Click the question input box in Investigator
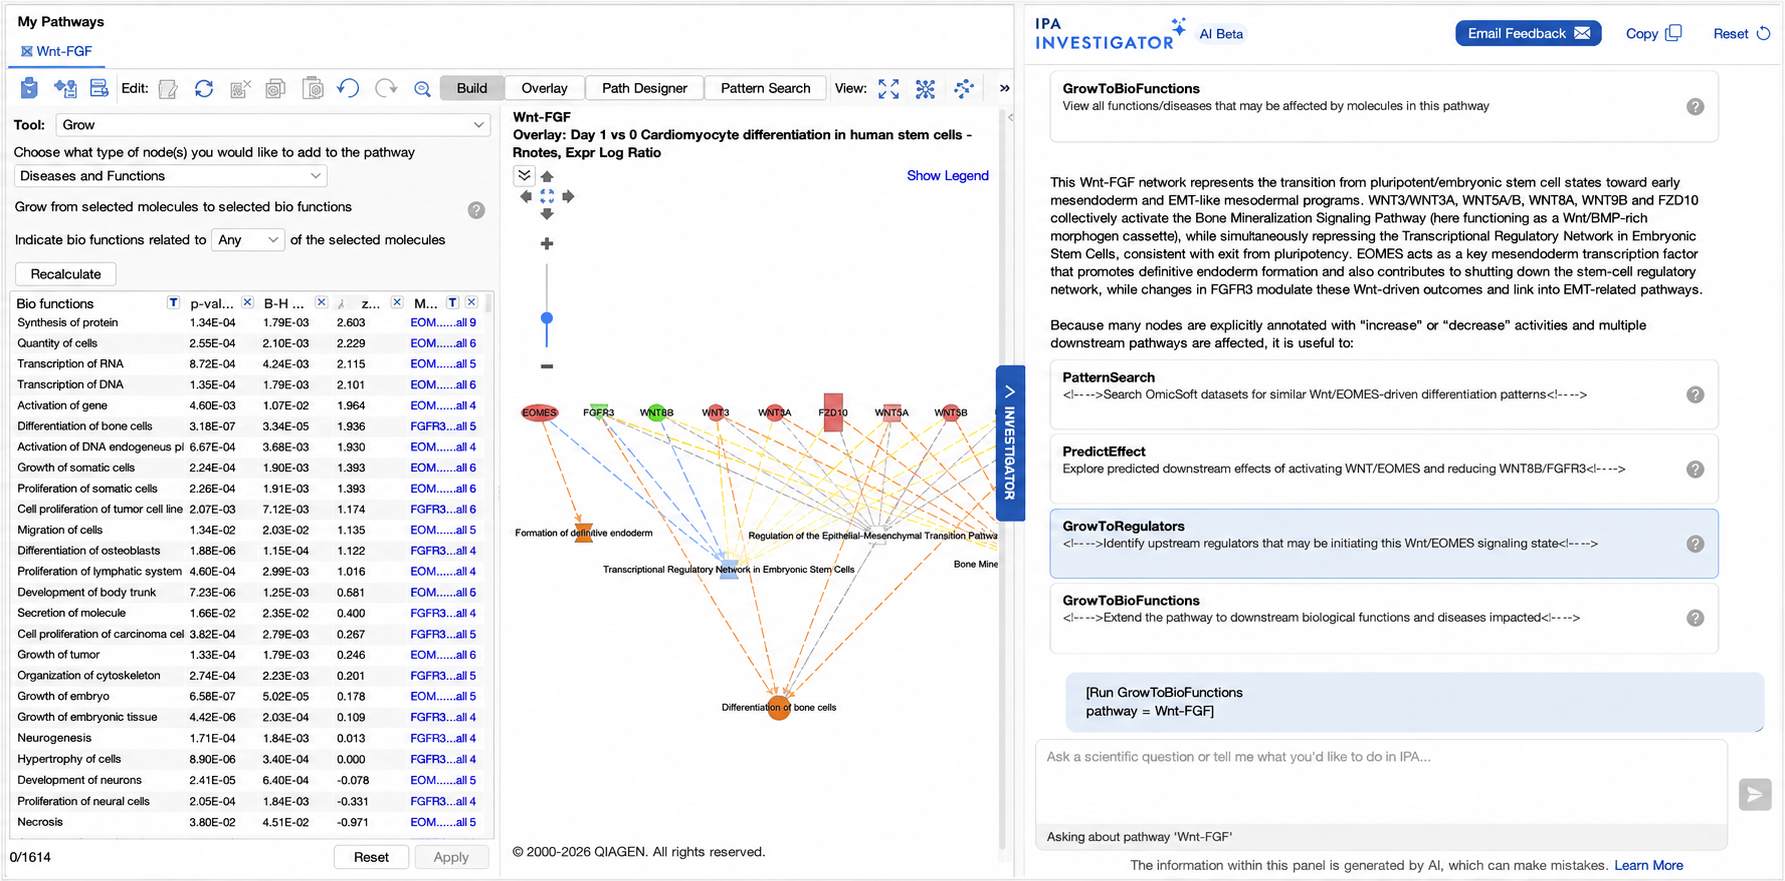The image size is (1785, 881). 1381,784
